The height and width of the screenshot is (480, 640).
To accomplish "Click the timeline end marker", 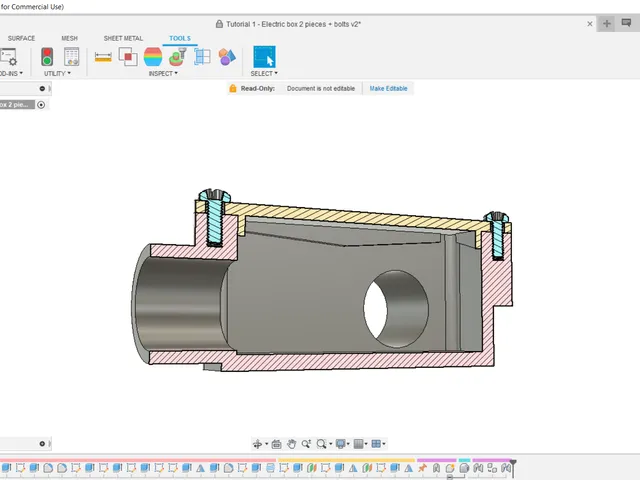I will tap(513, 468).
